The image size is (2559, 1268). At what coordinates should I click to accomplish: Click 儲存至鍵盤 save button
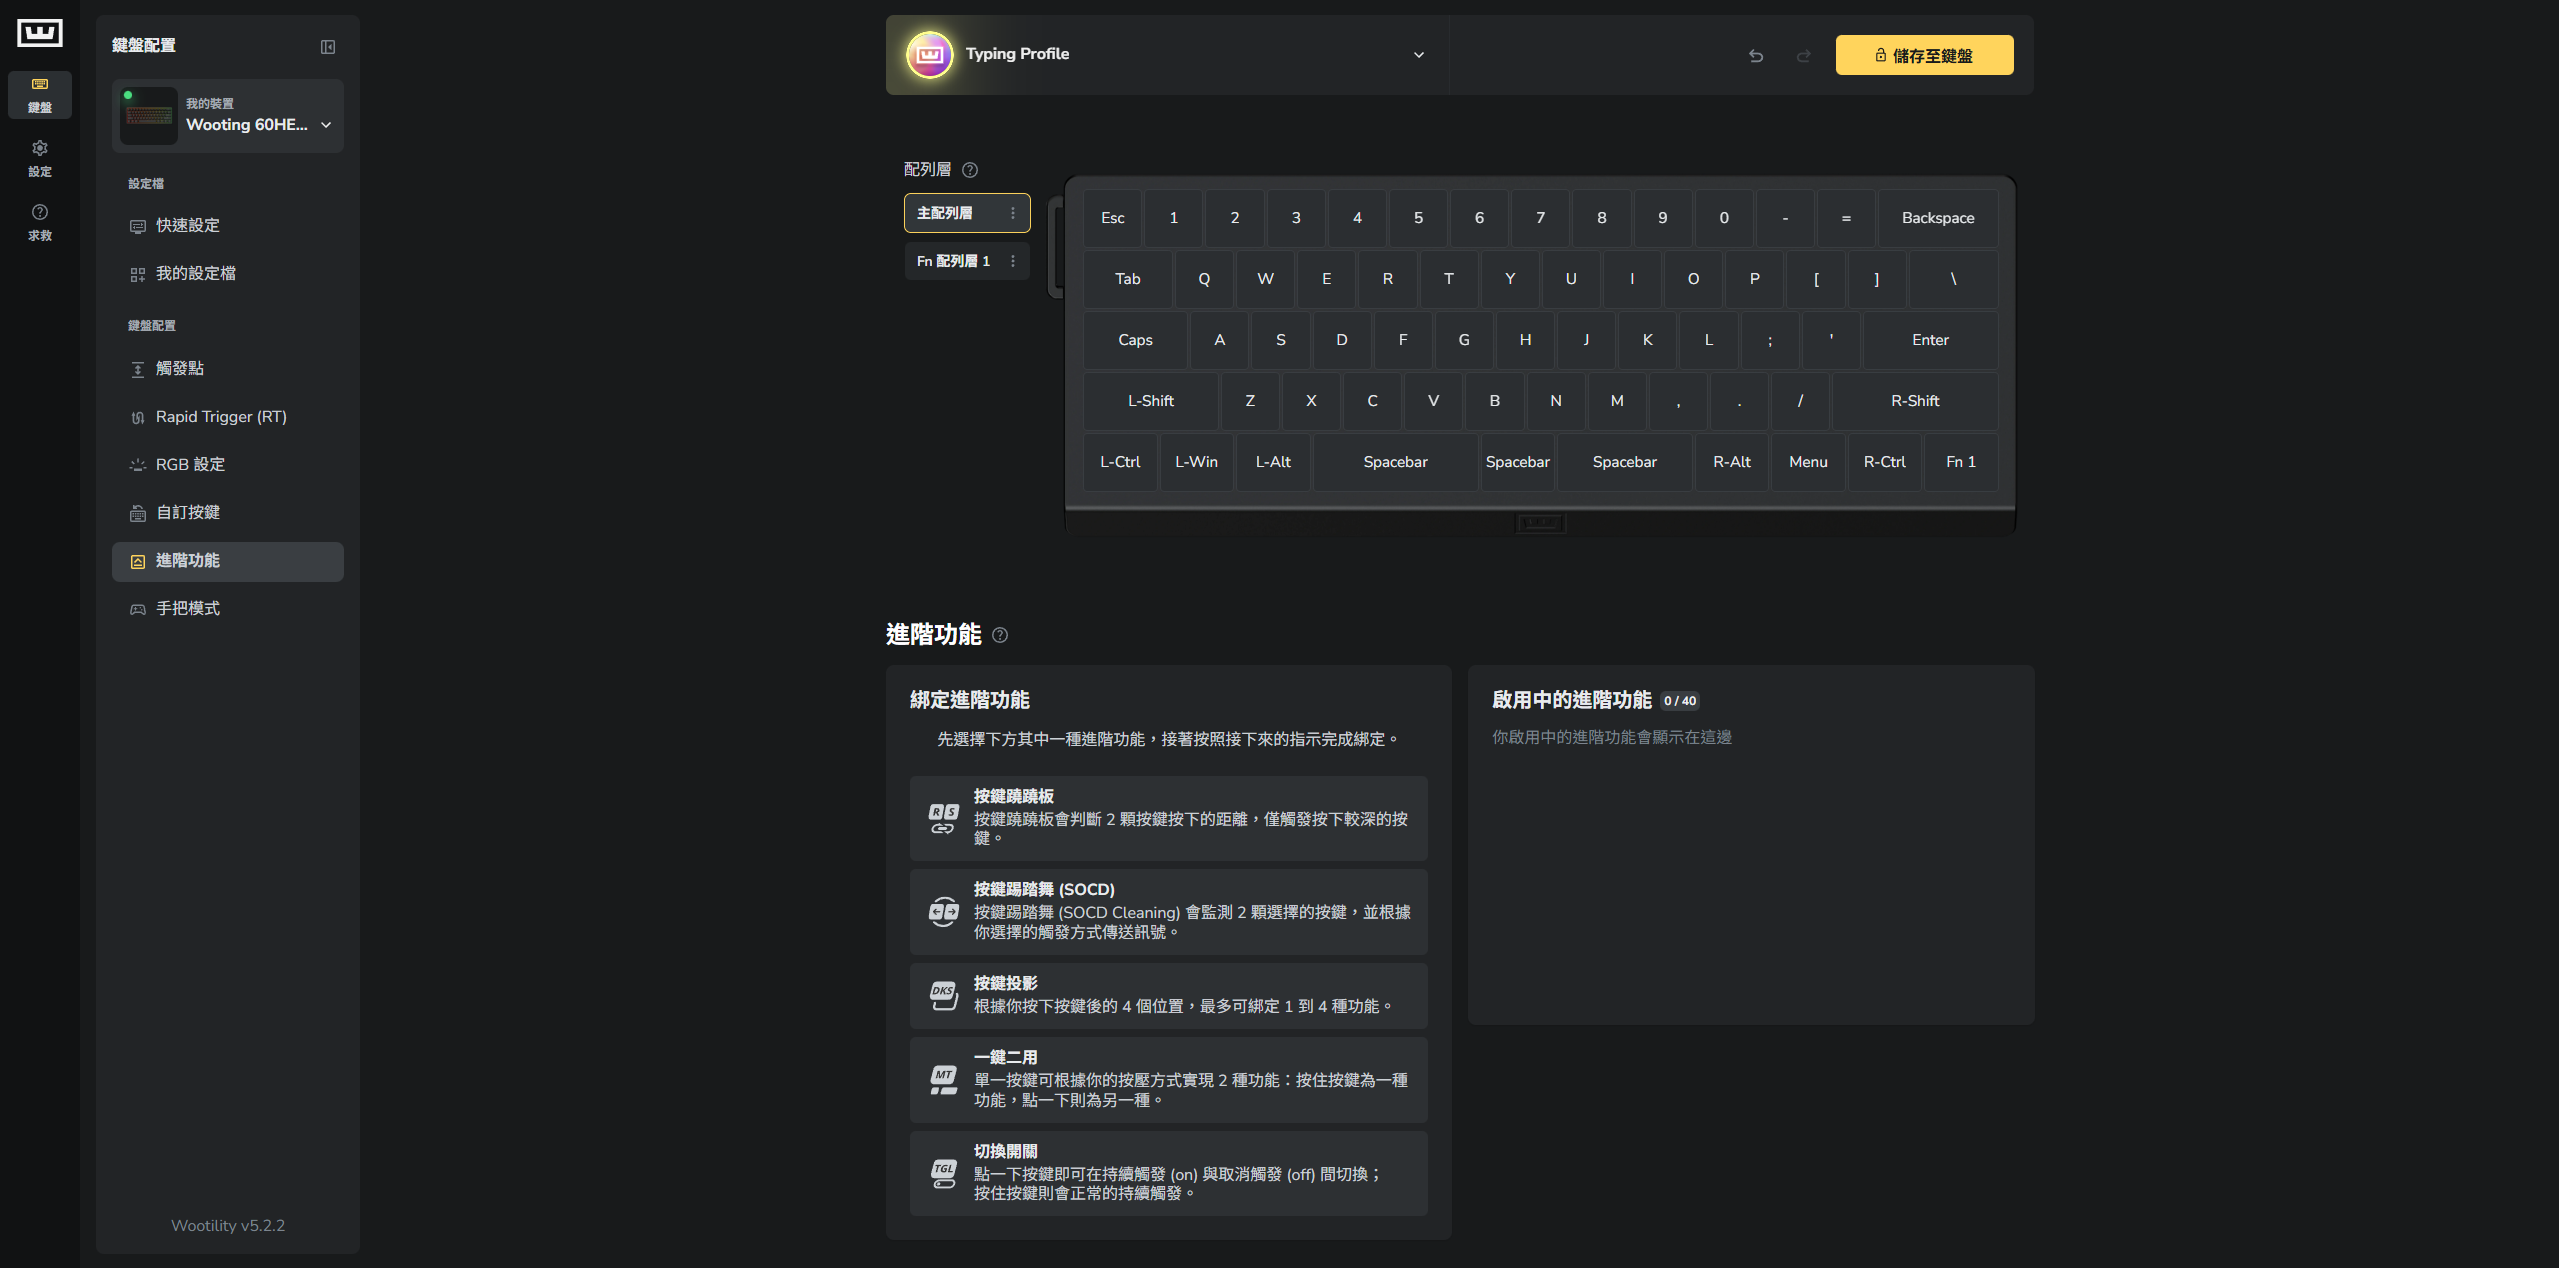pyautogui.click(x=1924, y=56)
